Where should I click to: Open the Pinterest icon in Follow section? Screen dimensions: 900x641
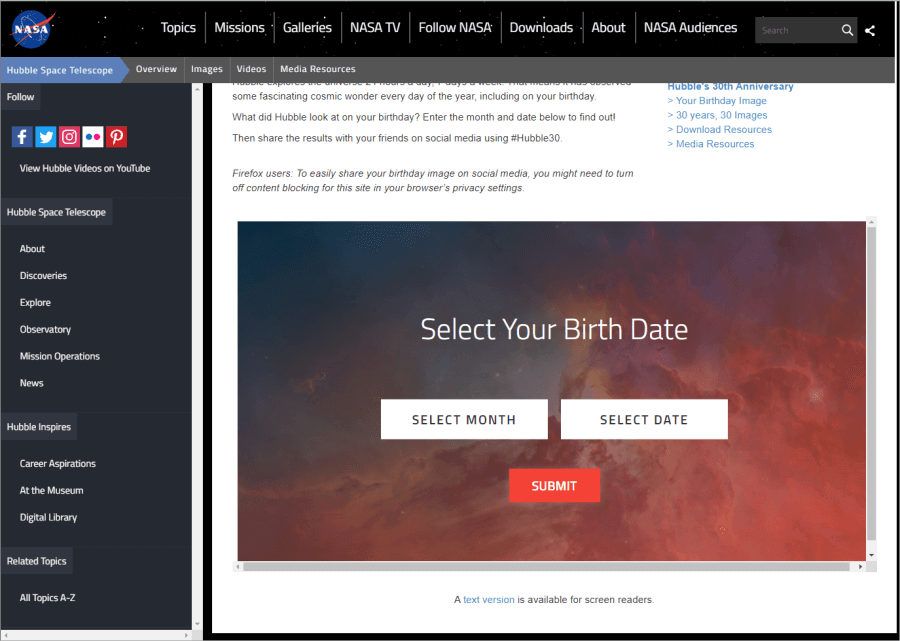click(117, 137)
